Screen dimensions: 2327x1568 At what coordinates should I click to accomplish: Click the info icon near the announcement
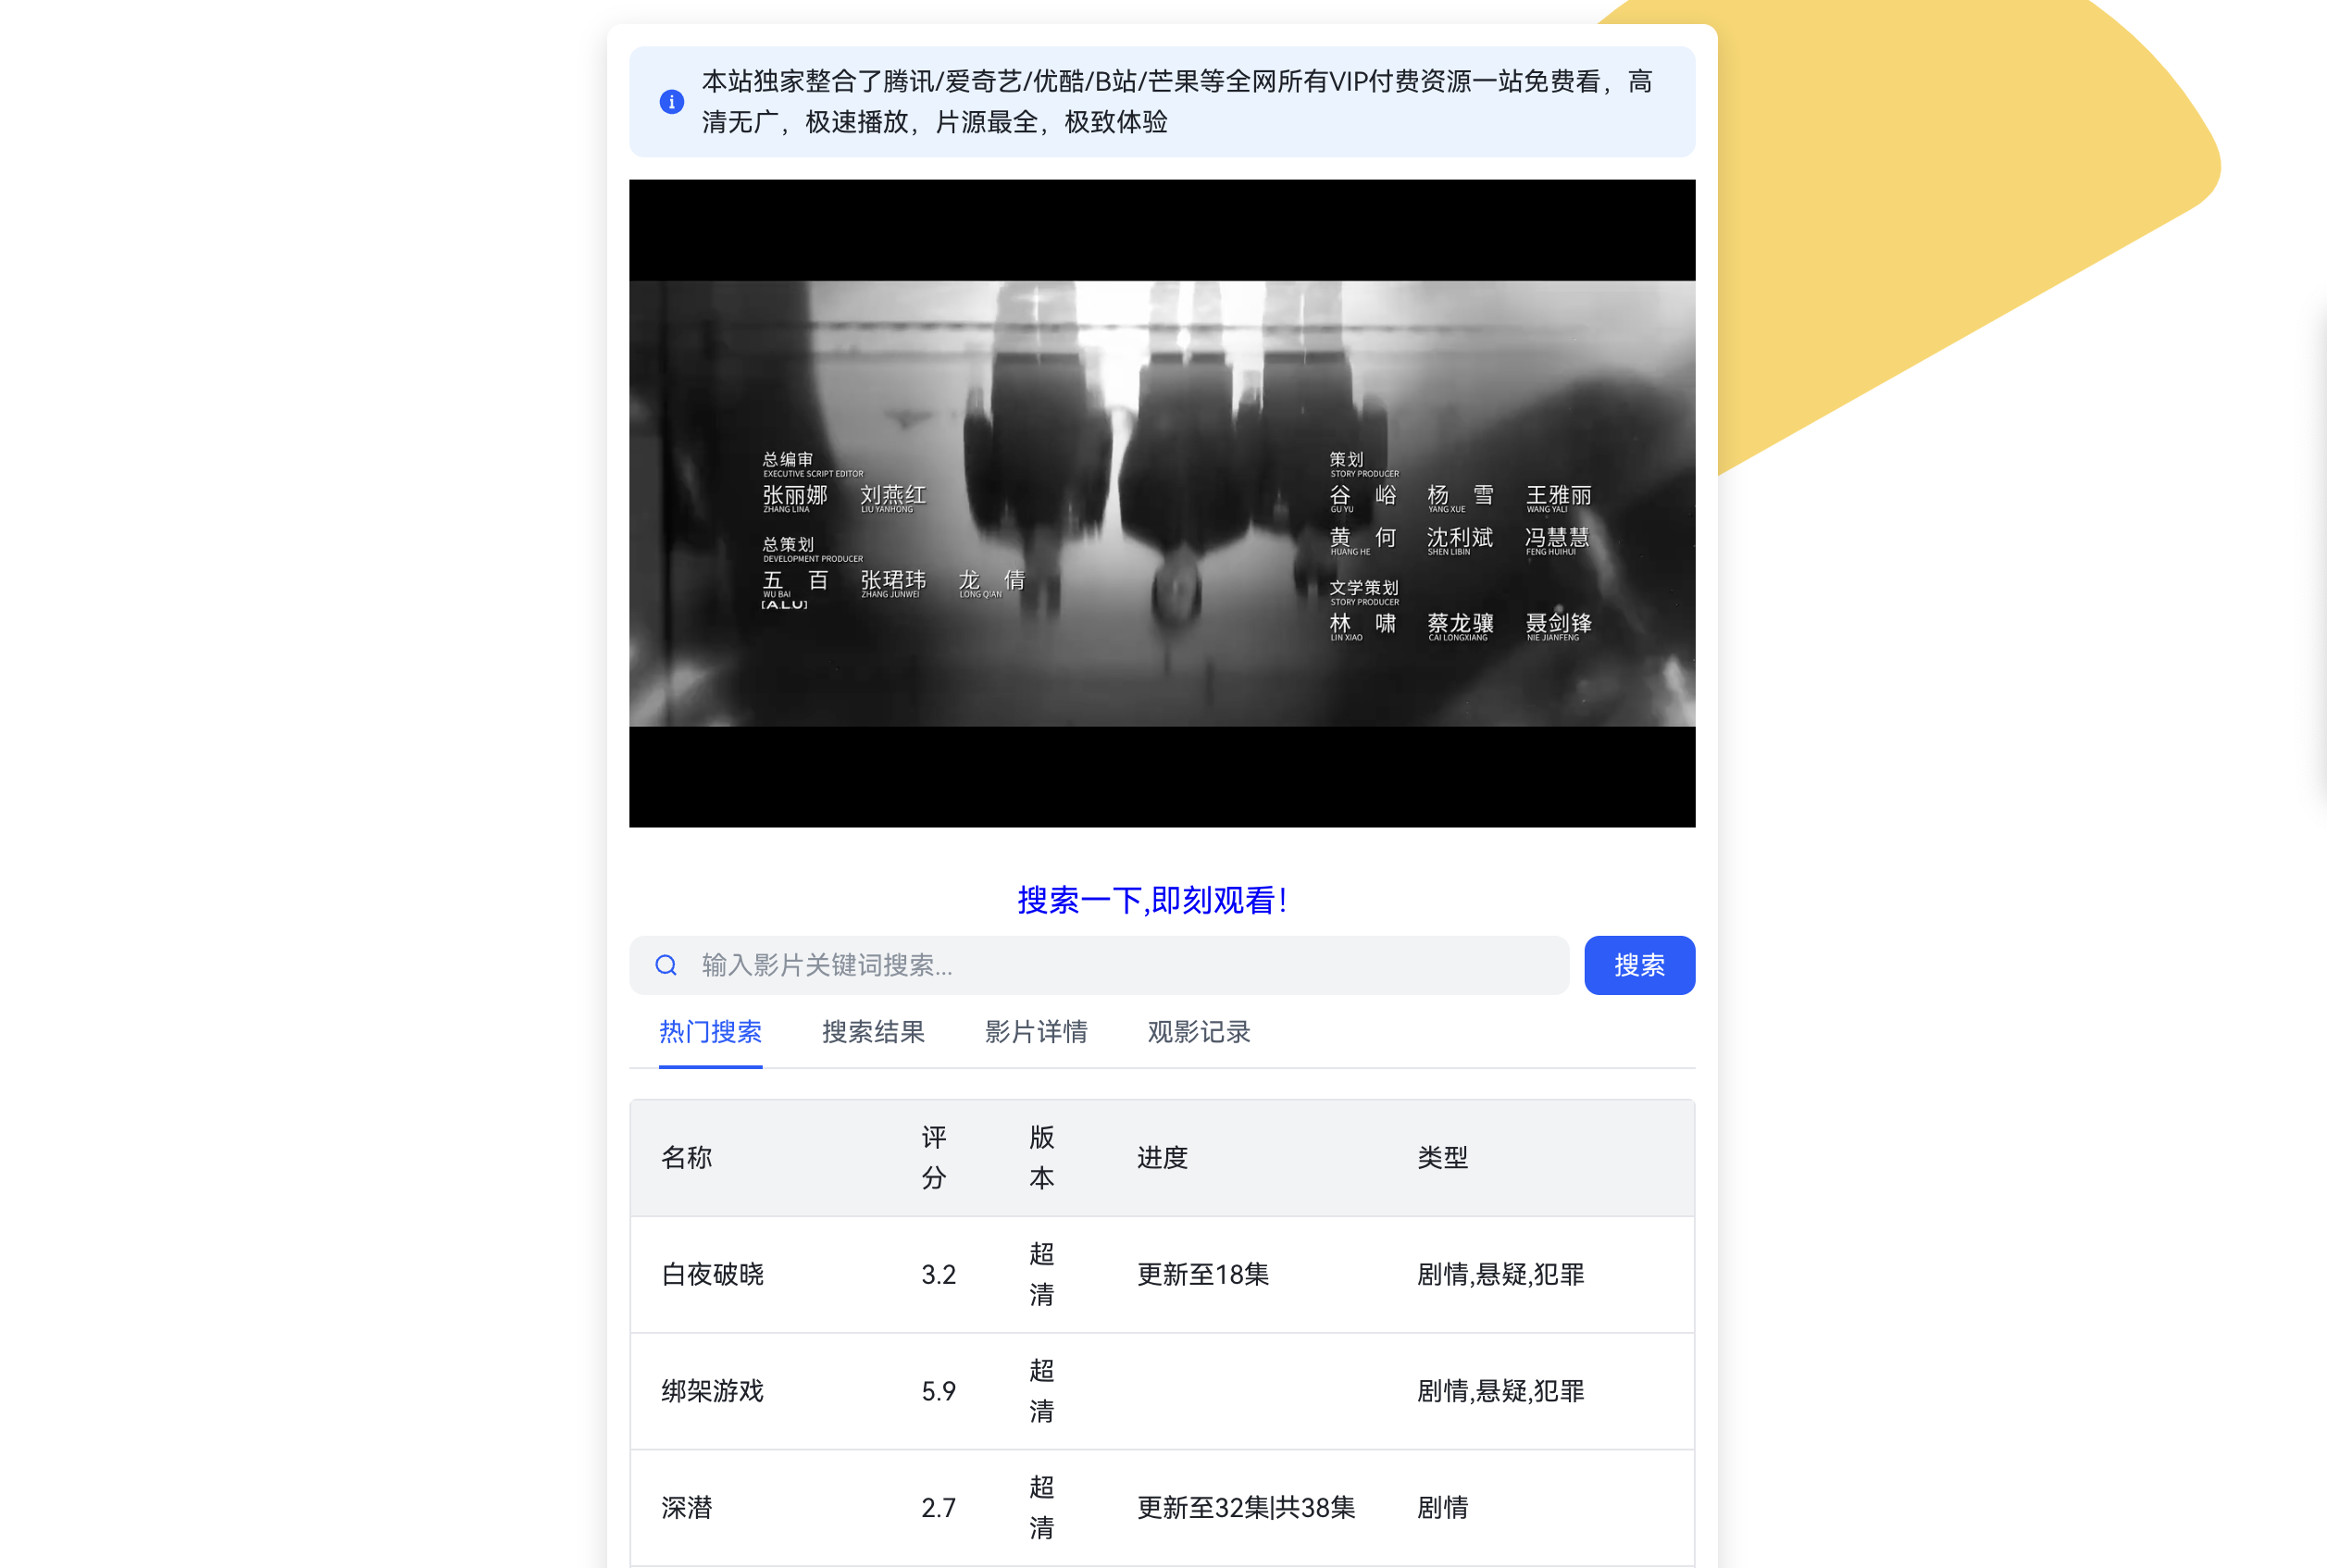672,102
